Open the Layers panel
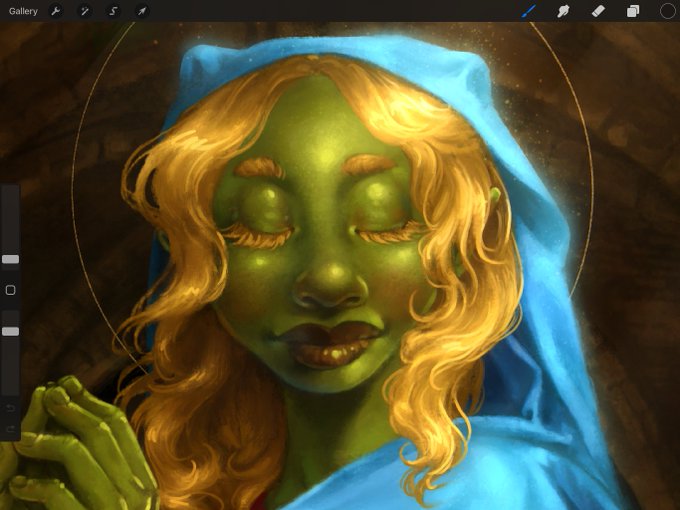This screenshot has width=680, height=510. point(633,11)
